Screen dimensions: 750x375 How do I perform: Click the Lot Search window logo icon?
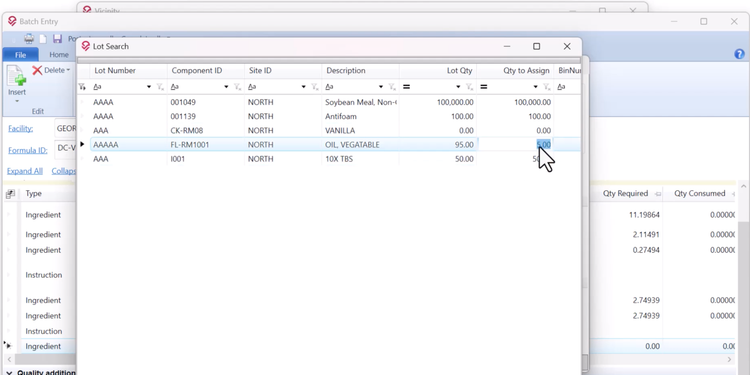[86, 46]
